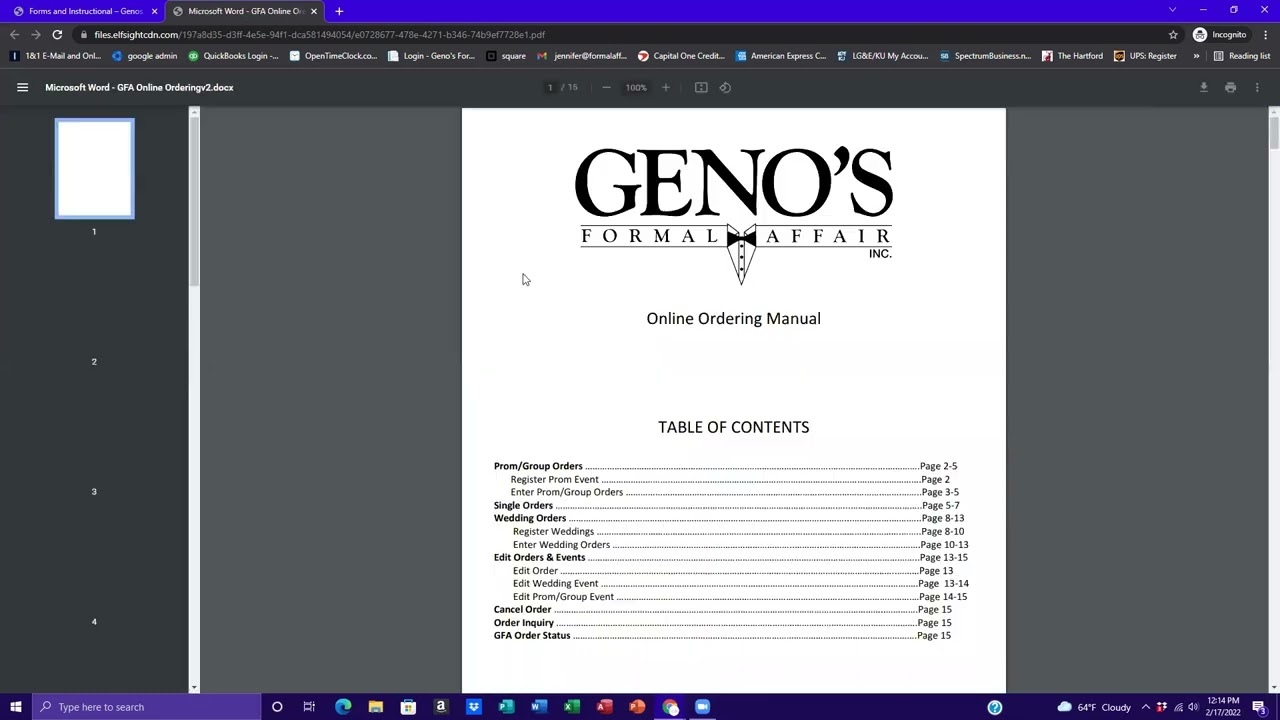
Task: Open the Reading list
Action: tap(1242, 56)
